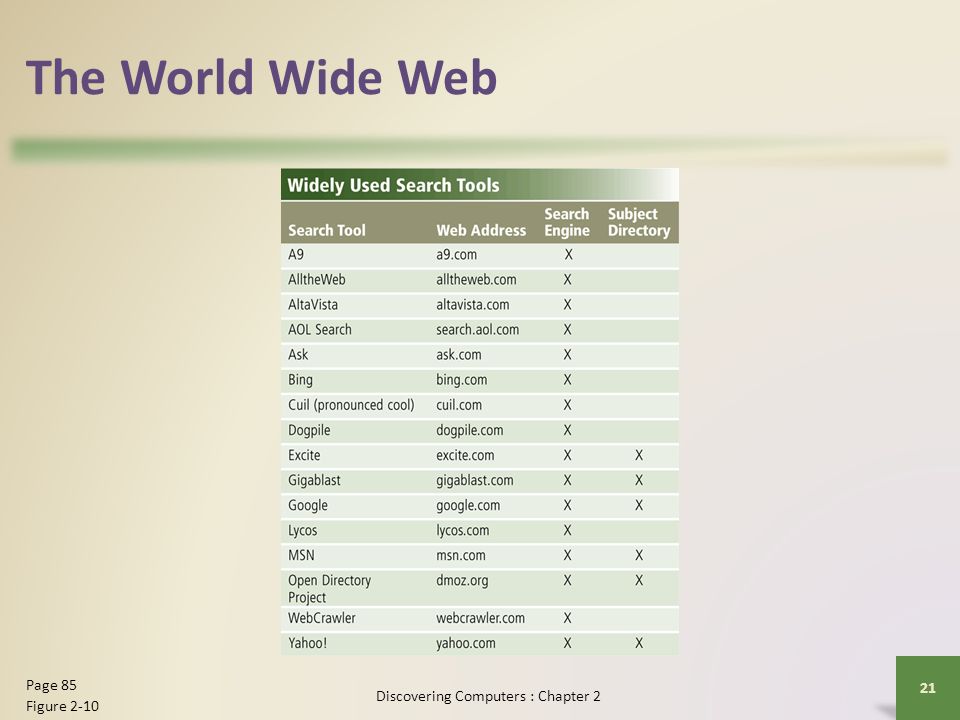Click the 'alltheweb.com' address cell
Image resolution: width=960 pixels, height=720 pixels.
476,280
